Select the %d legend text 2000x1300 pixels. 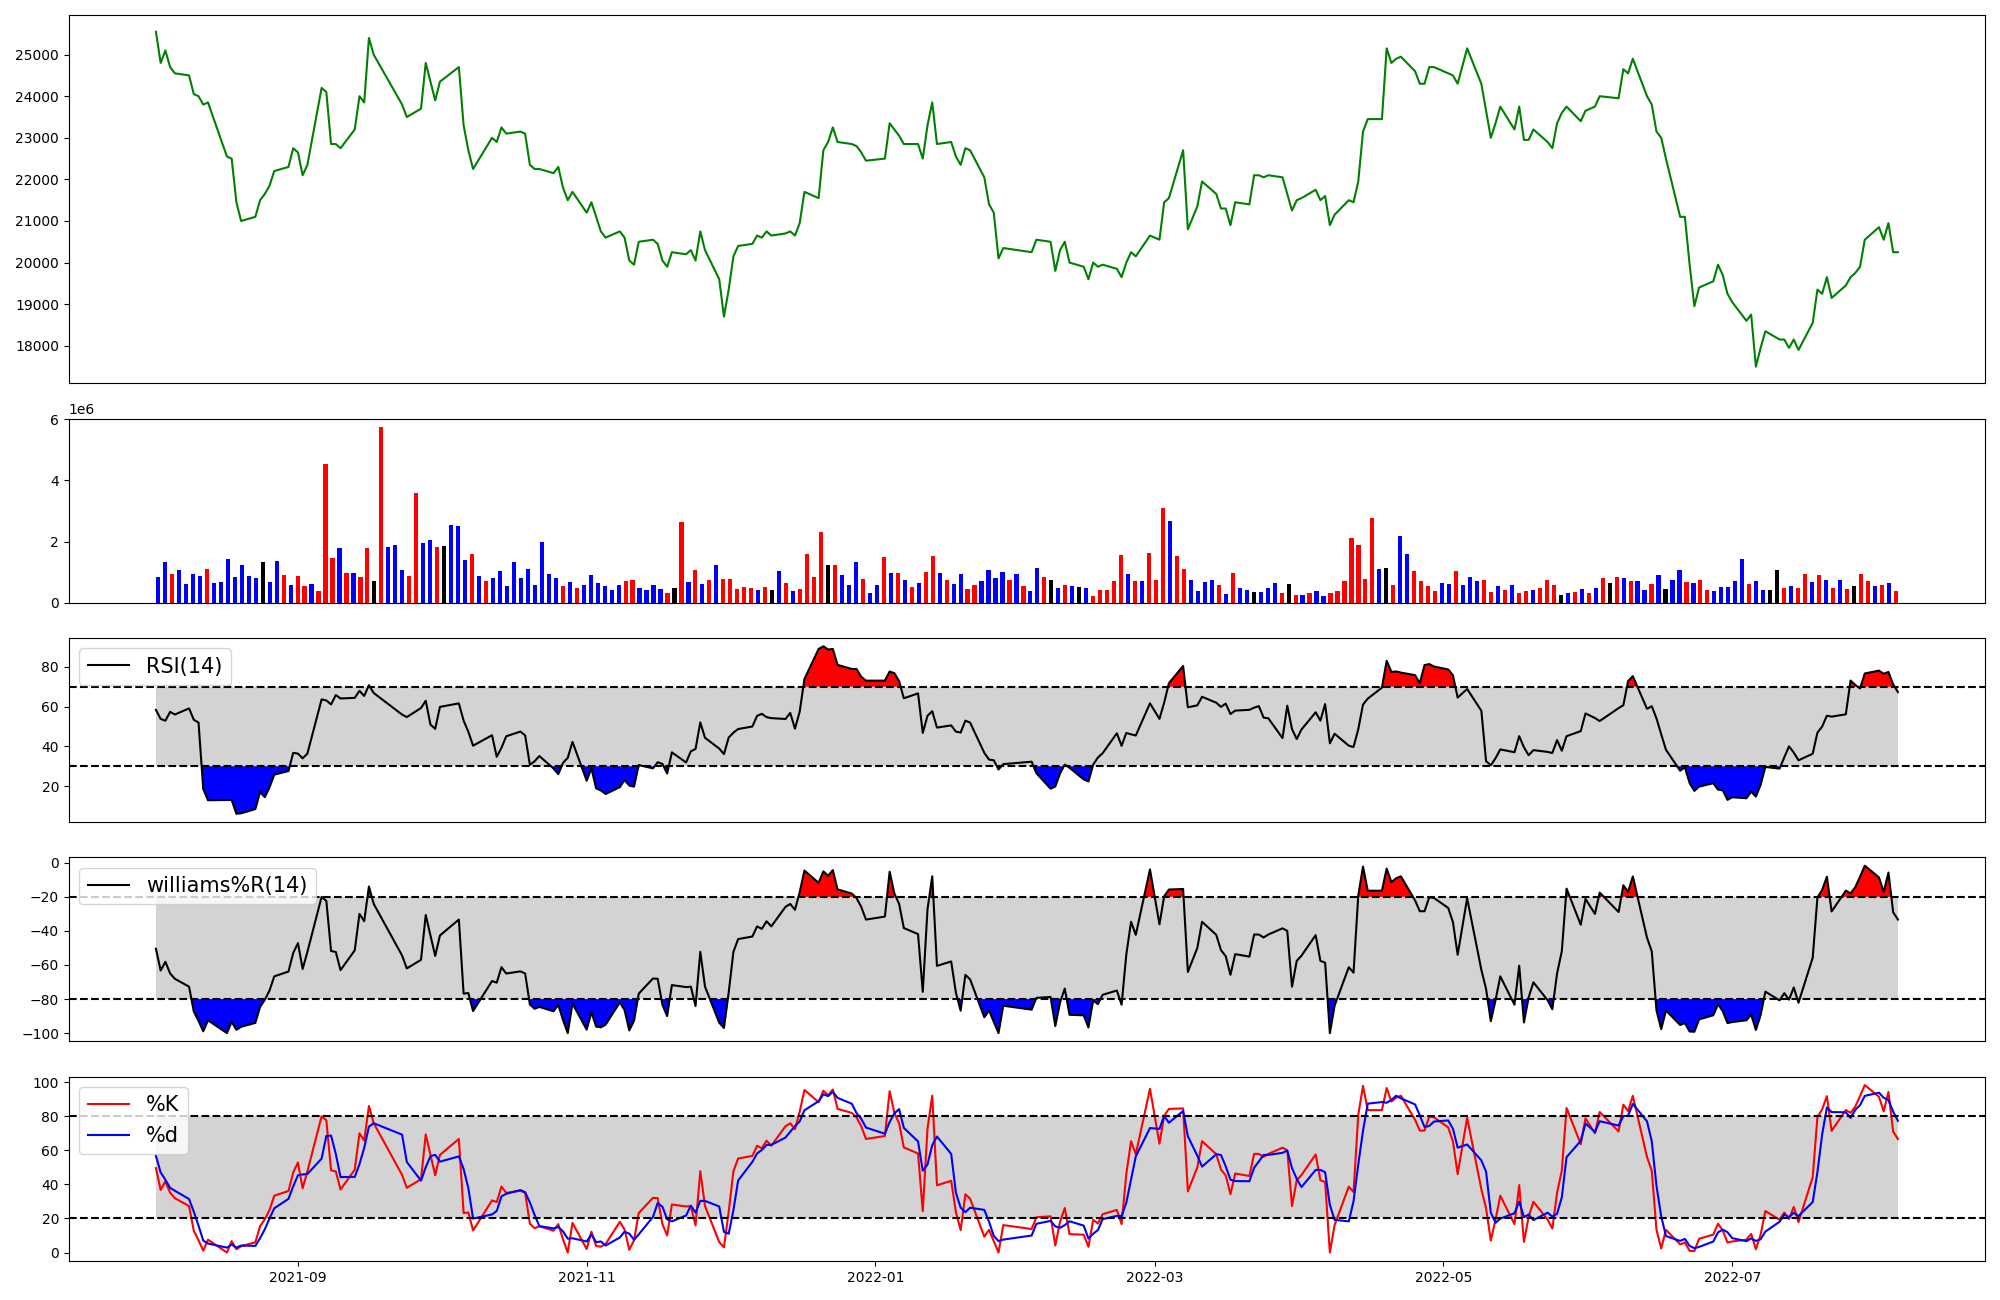(x=162, y=1135)
